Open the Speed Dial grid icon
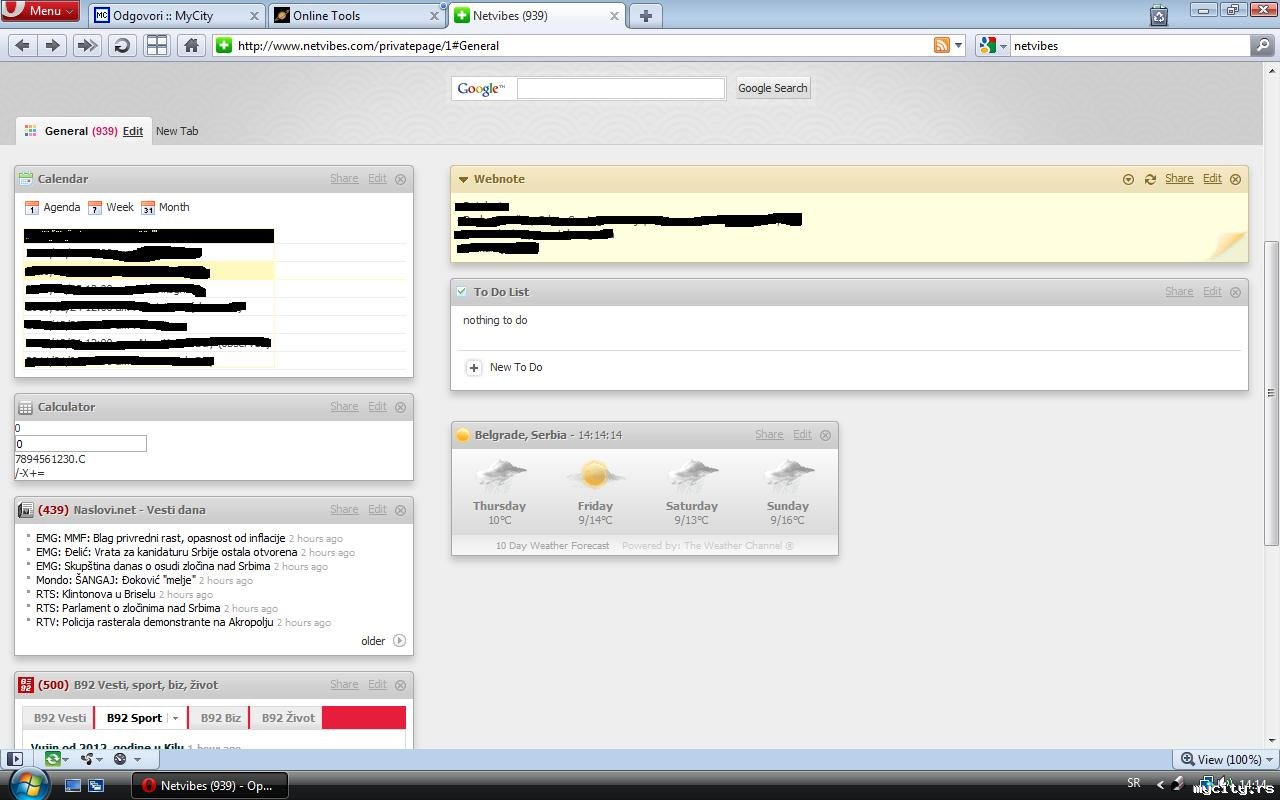This screenshot has width=1280, height=800. coord(157,45)
